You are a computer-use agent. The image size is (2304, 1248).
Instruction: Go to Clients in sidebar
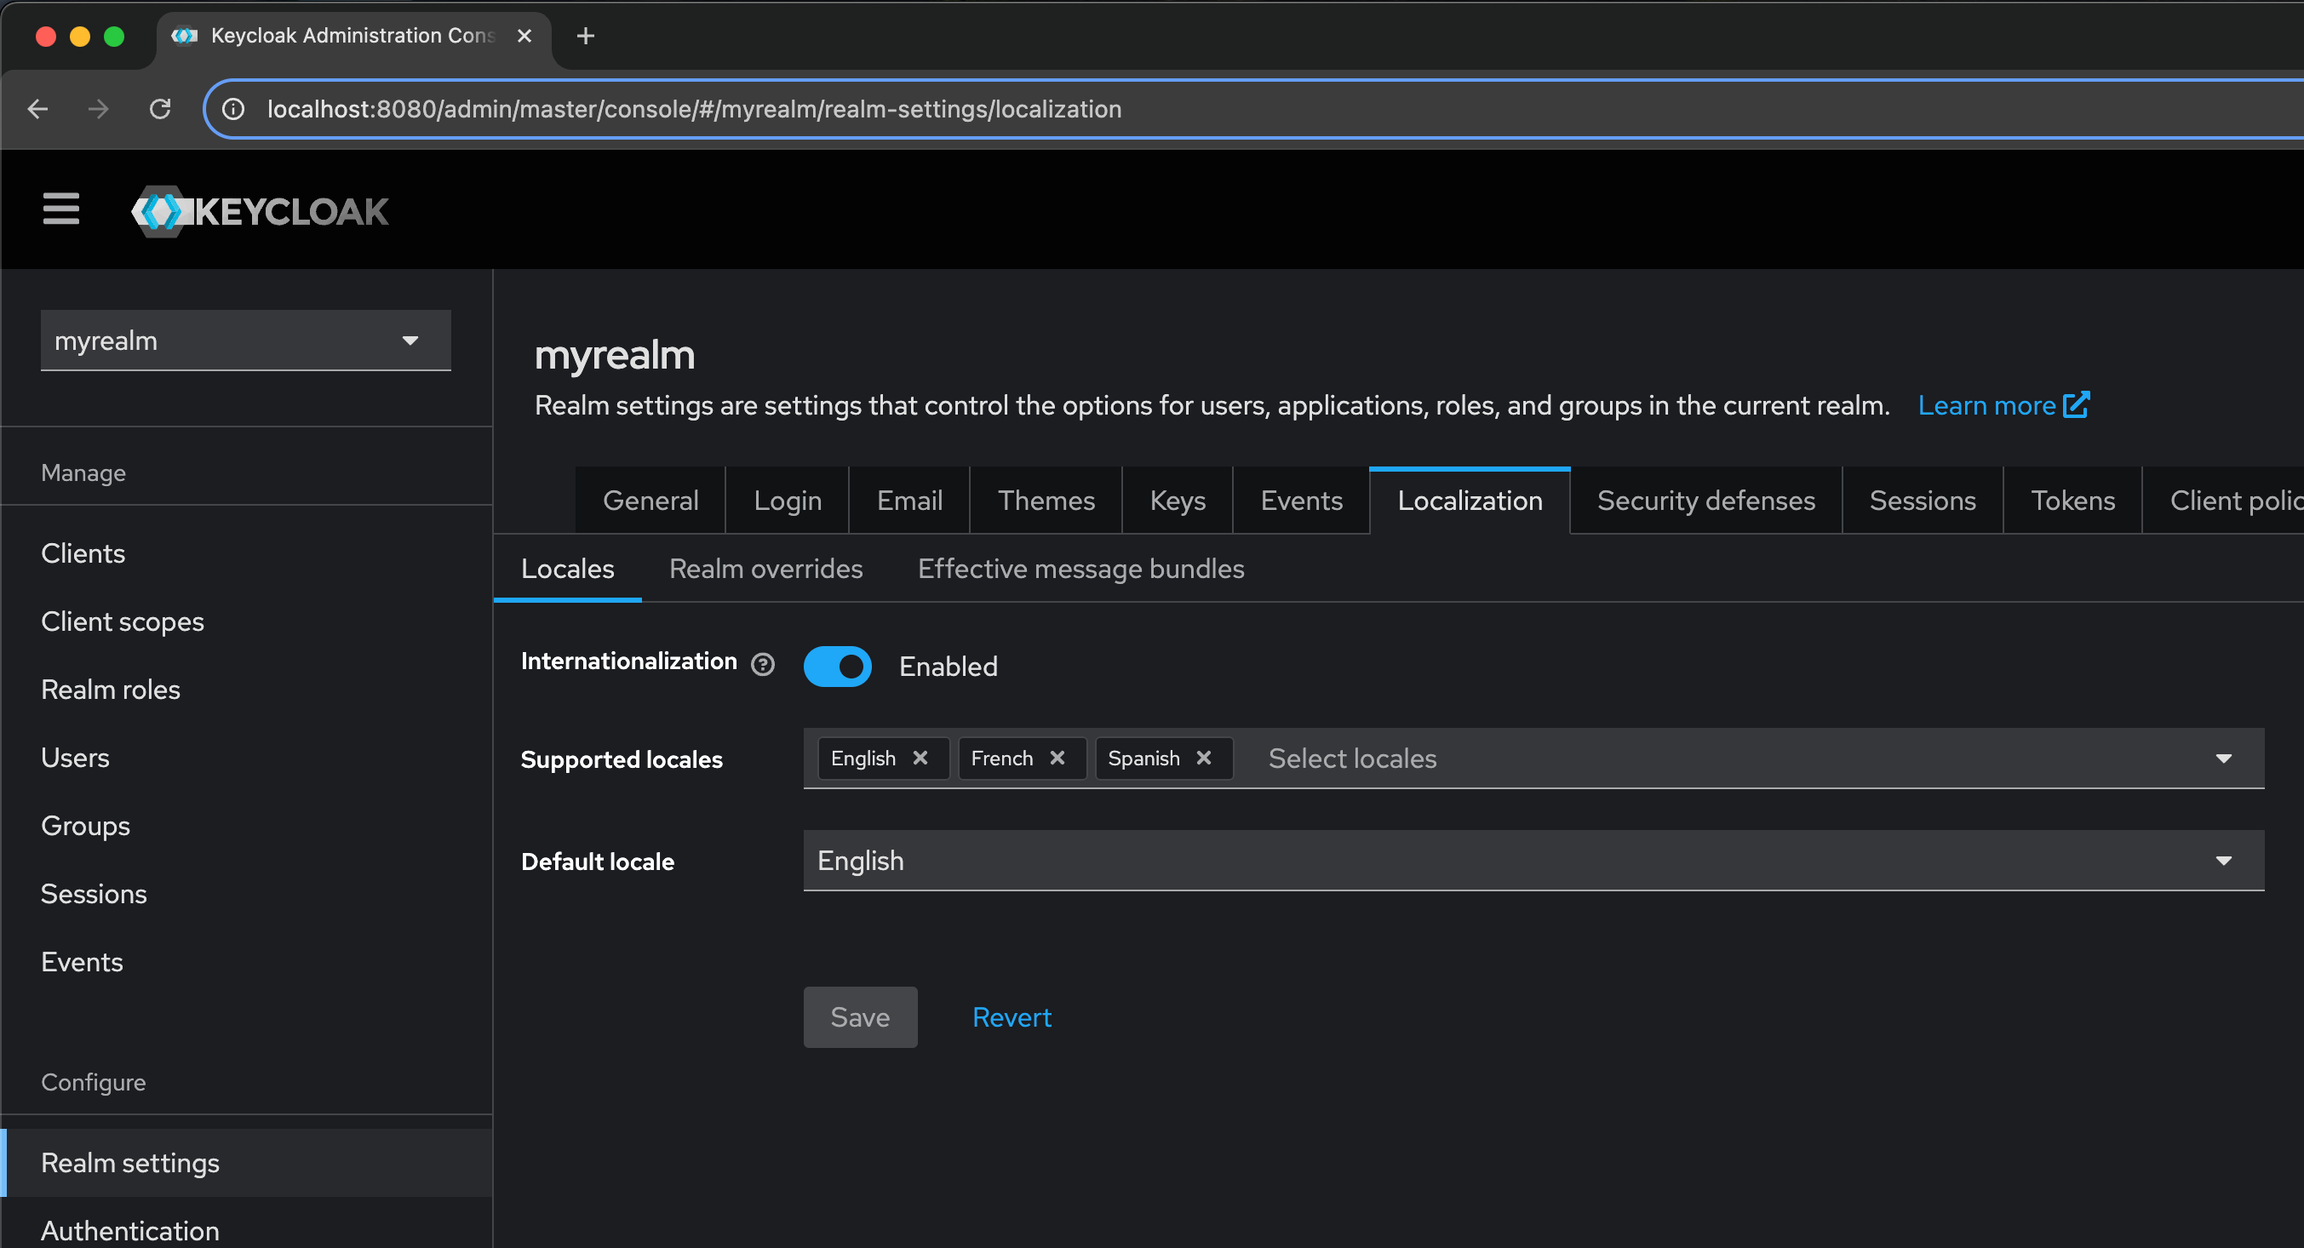(x=246, y=553)
